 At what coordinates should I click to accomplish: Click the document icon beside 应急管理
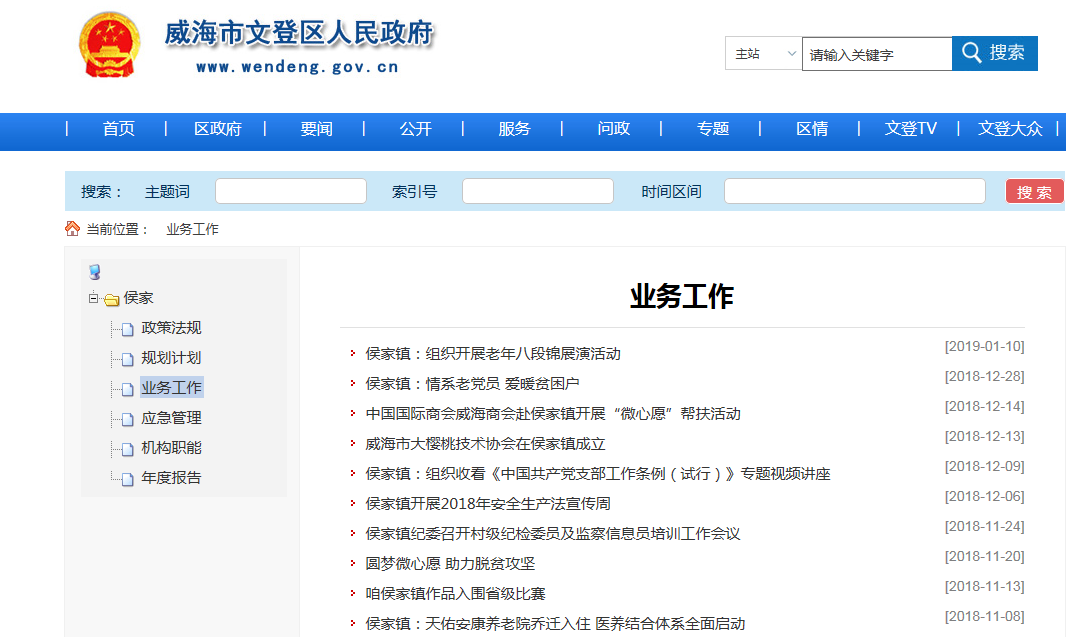(x=127, y=419)
